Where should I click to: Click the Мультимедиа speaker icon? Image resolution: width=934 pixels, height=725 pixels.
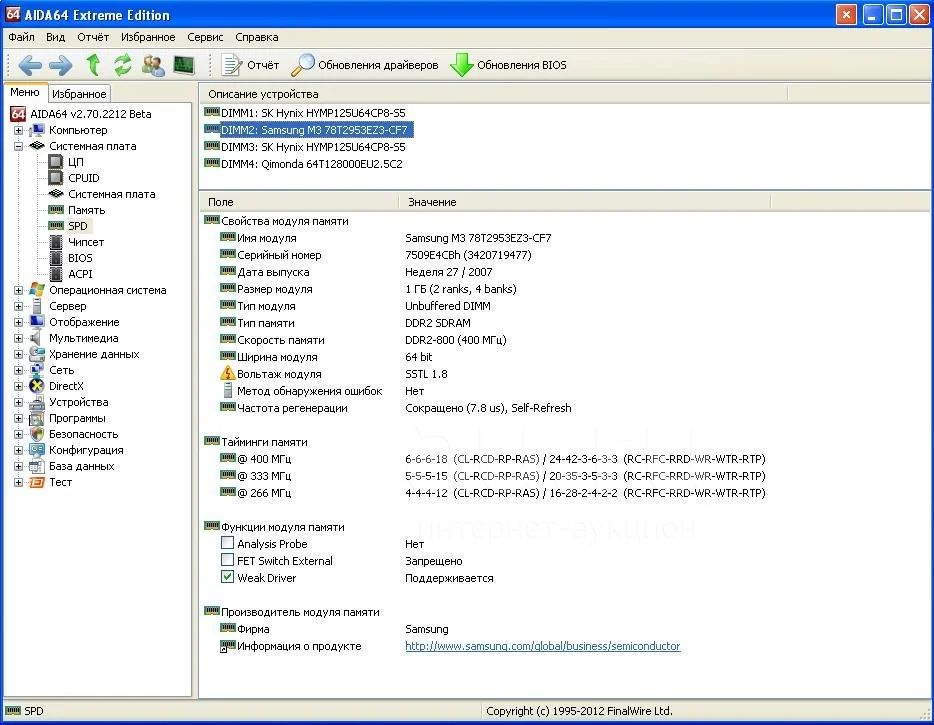pyautogui.click(x=37, y=338)
